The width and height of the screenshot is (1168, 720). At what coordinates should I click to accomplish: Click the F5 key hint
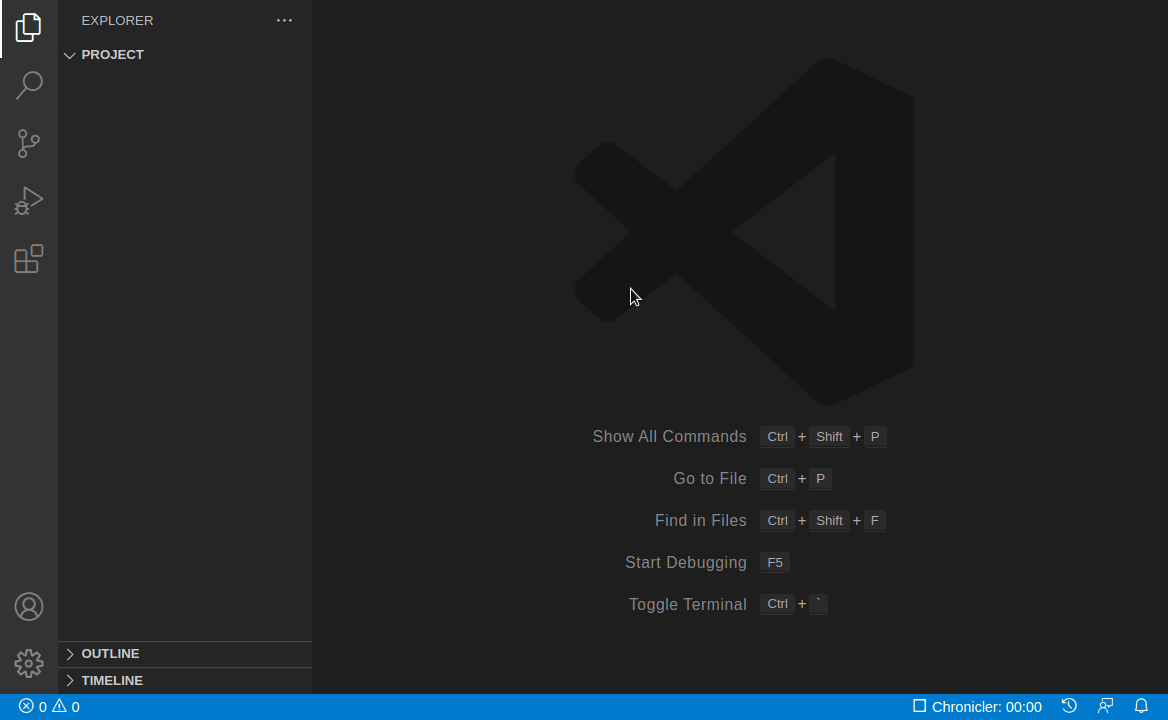pyautogui.click(x=775, y=563)
